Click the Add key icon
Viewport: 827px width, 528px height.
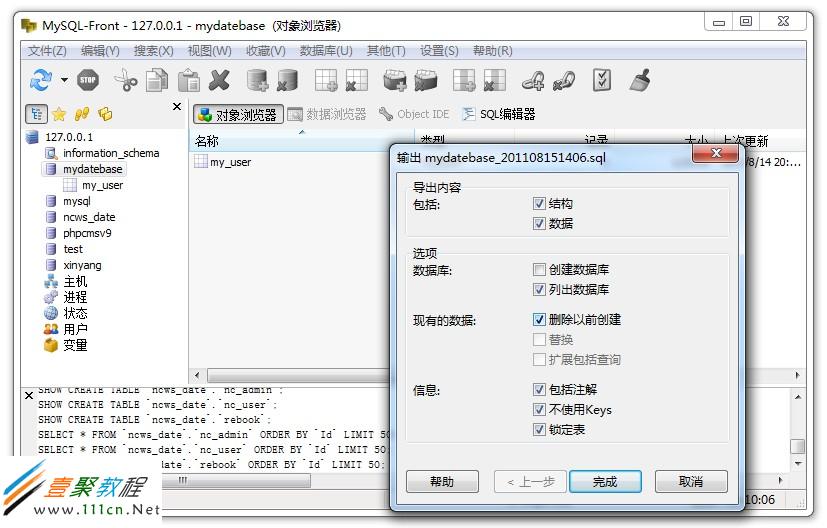coord(533,80)
